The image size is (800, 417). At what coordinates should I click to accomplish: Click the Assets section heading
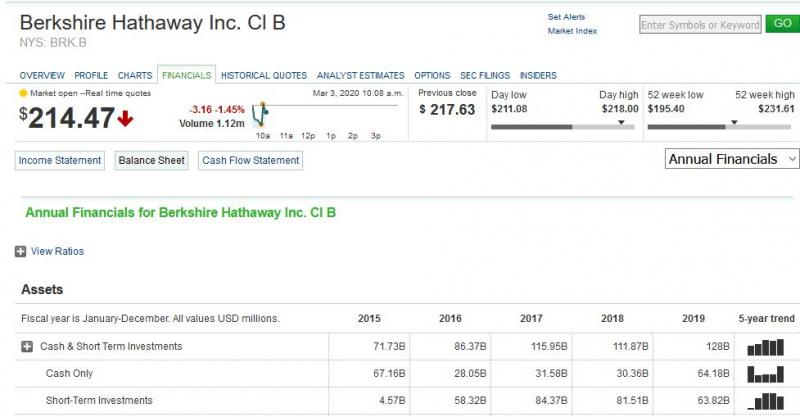pos(42,289)
